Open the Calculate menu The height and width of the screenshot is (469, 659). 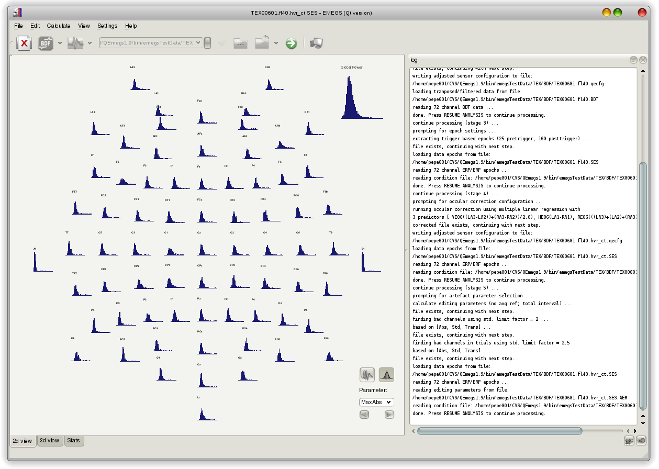tap(57, 25)
